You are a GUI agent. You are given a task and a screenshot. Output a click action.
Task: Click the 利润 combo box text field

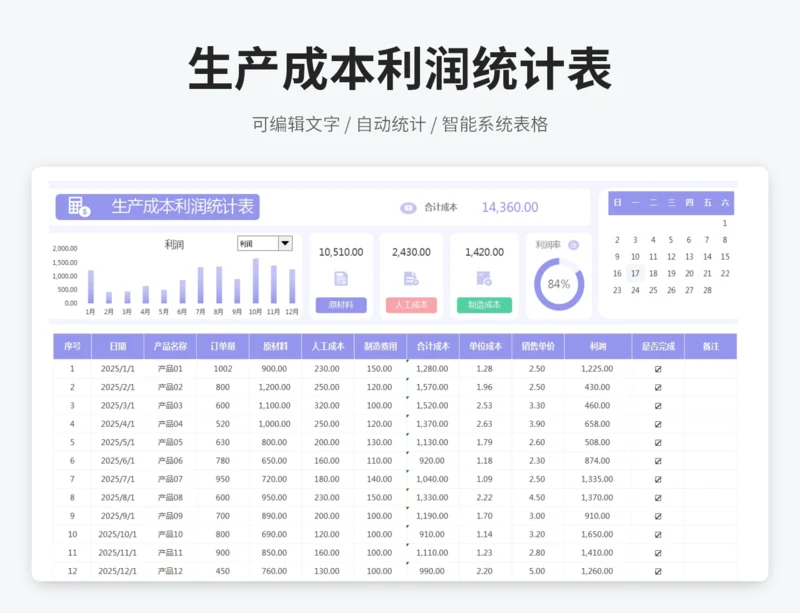pos(256,243)
